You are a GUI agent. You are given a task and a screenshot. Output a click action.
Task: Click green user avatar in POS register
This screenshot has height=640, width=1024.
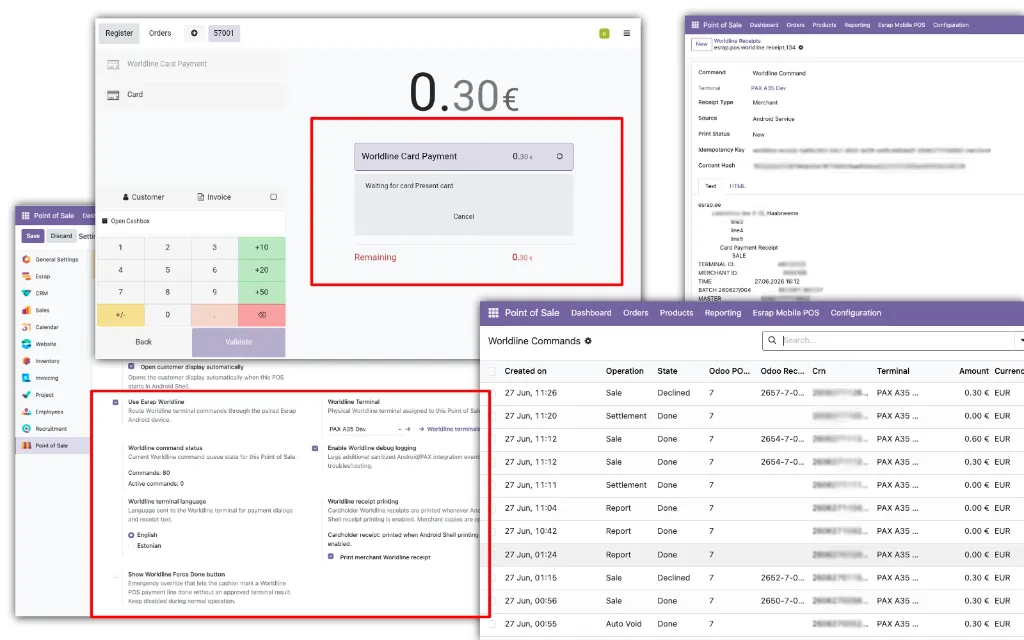tap(604, 33)
